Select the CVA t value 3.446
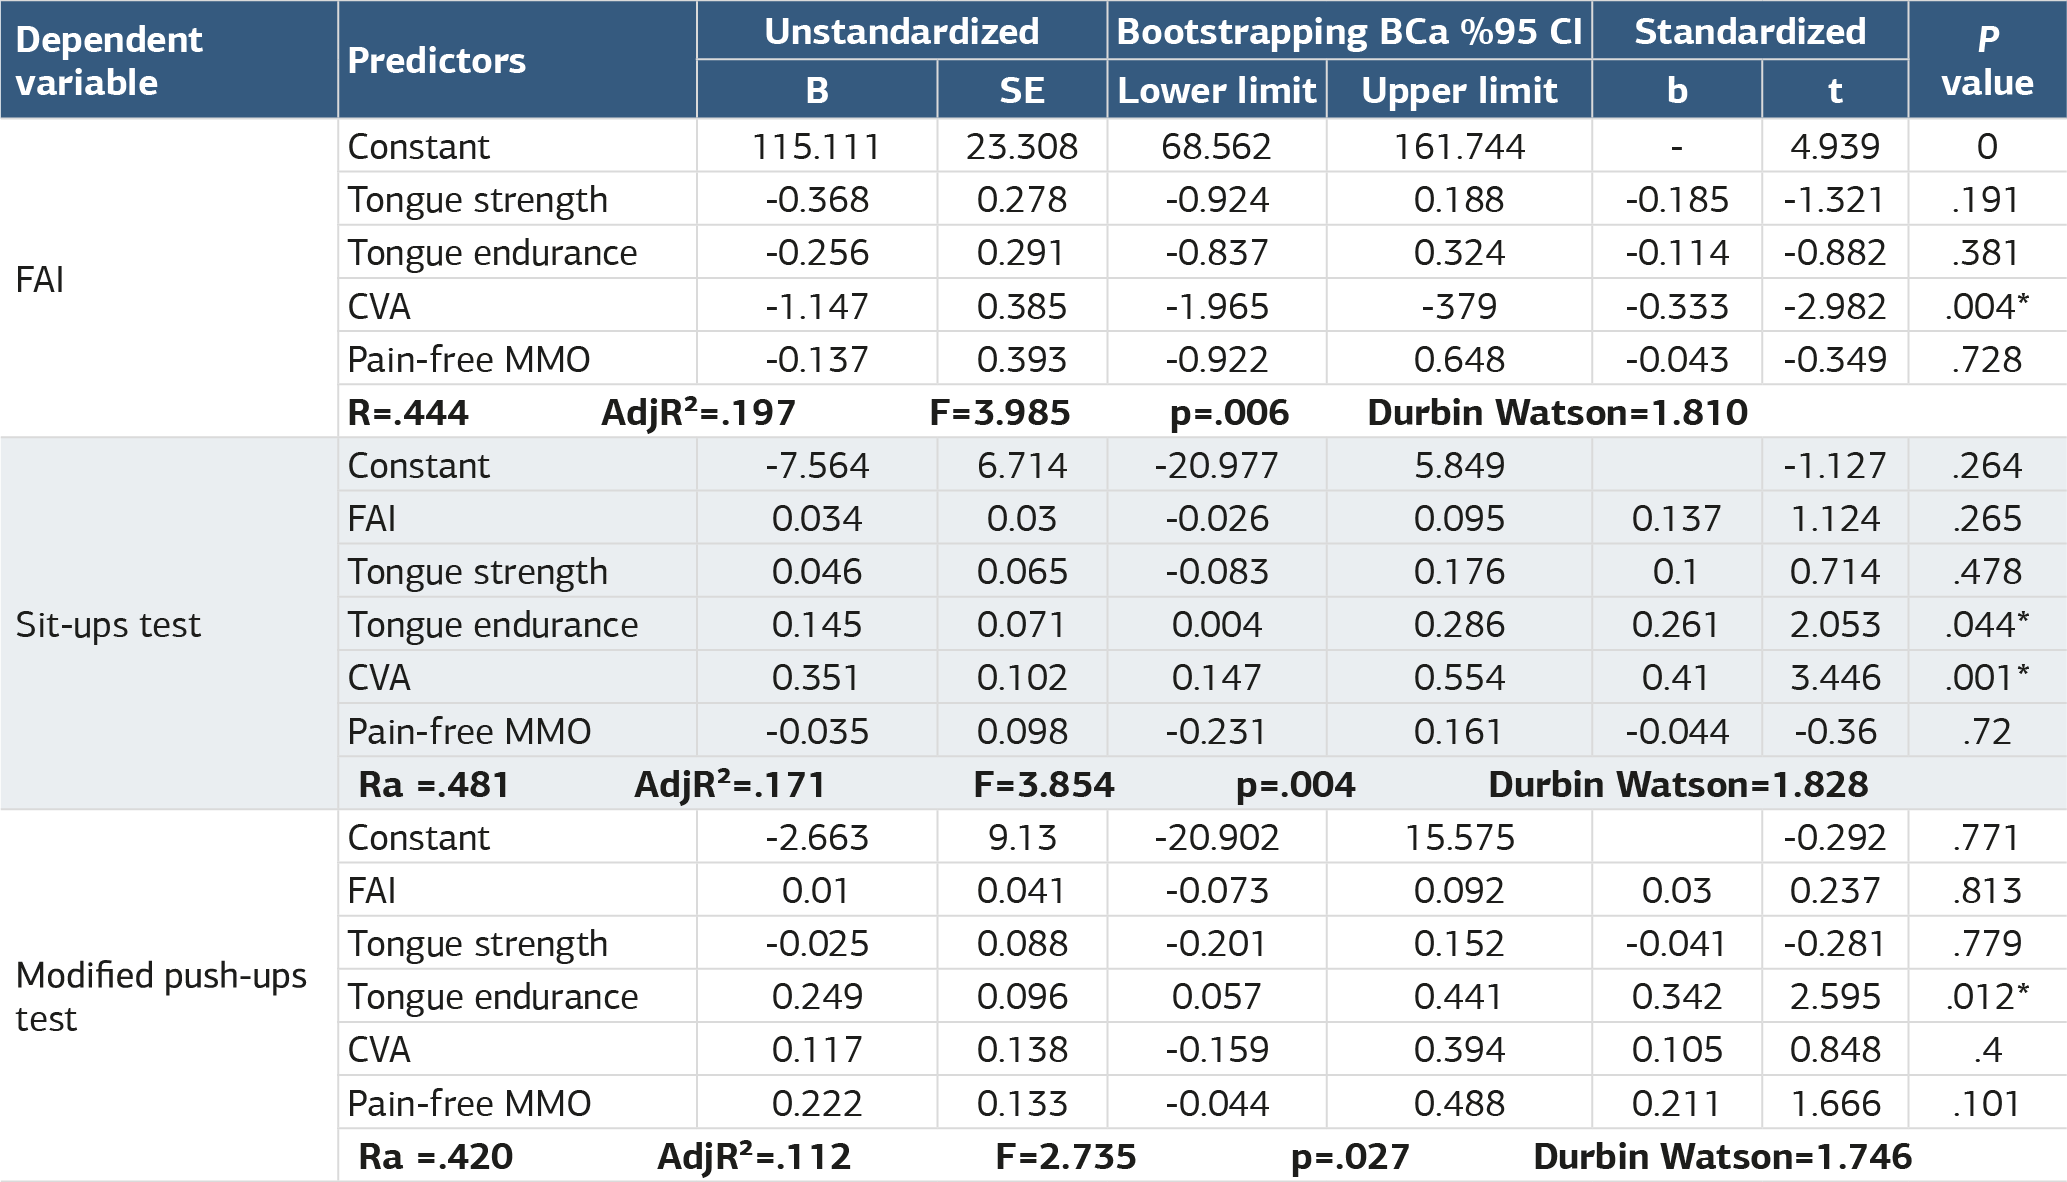The height and width of the screenshot is (1182, 2067). click(x=1835, y=678)
